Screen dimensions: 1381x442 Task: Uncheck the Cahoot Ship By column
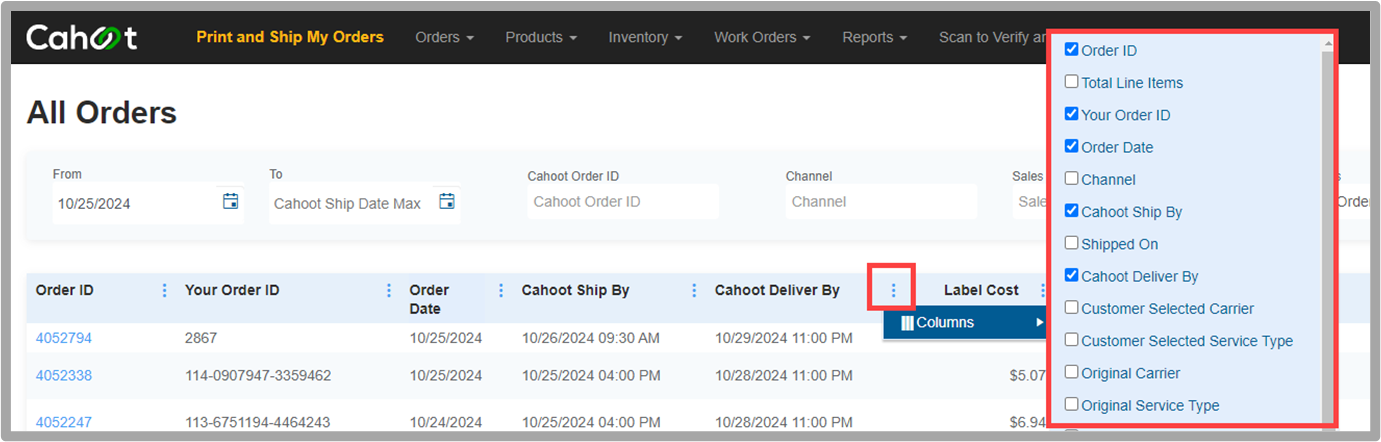tap(1072, 211)
